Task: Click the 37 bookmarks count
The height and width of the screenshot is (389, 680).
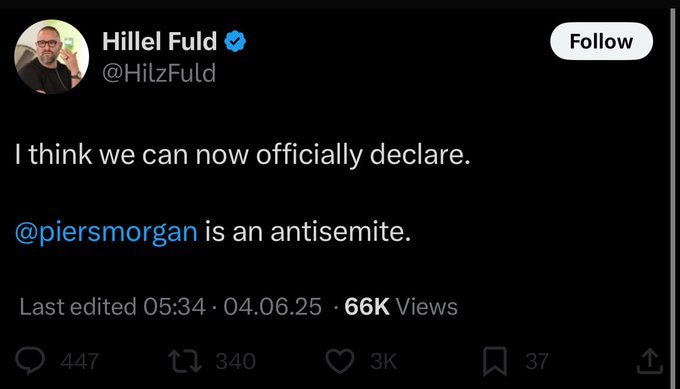Action: click(537, 361)
